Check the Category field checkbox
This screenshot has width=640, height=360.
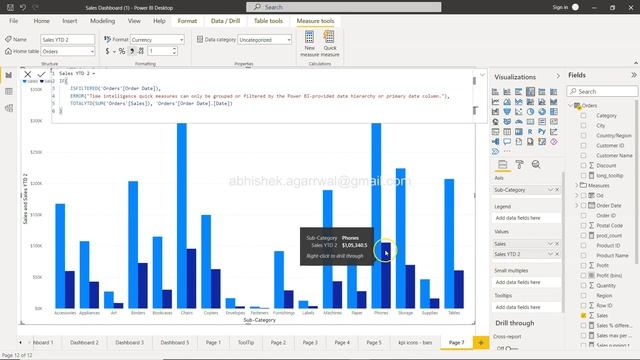click(x=583, y=116)
